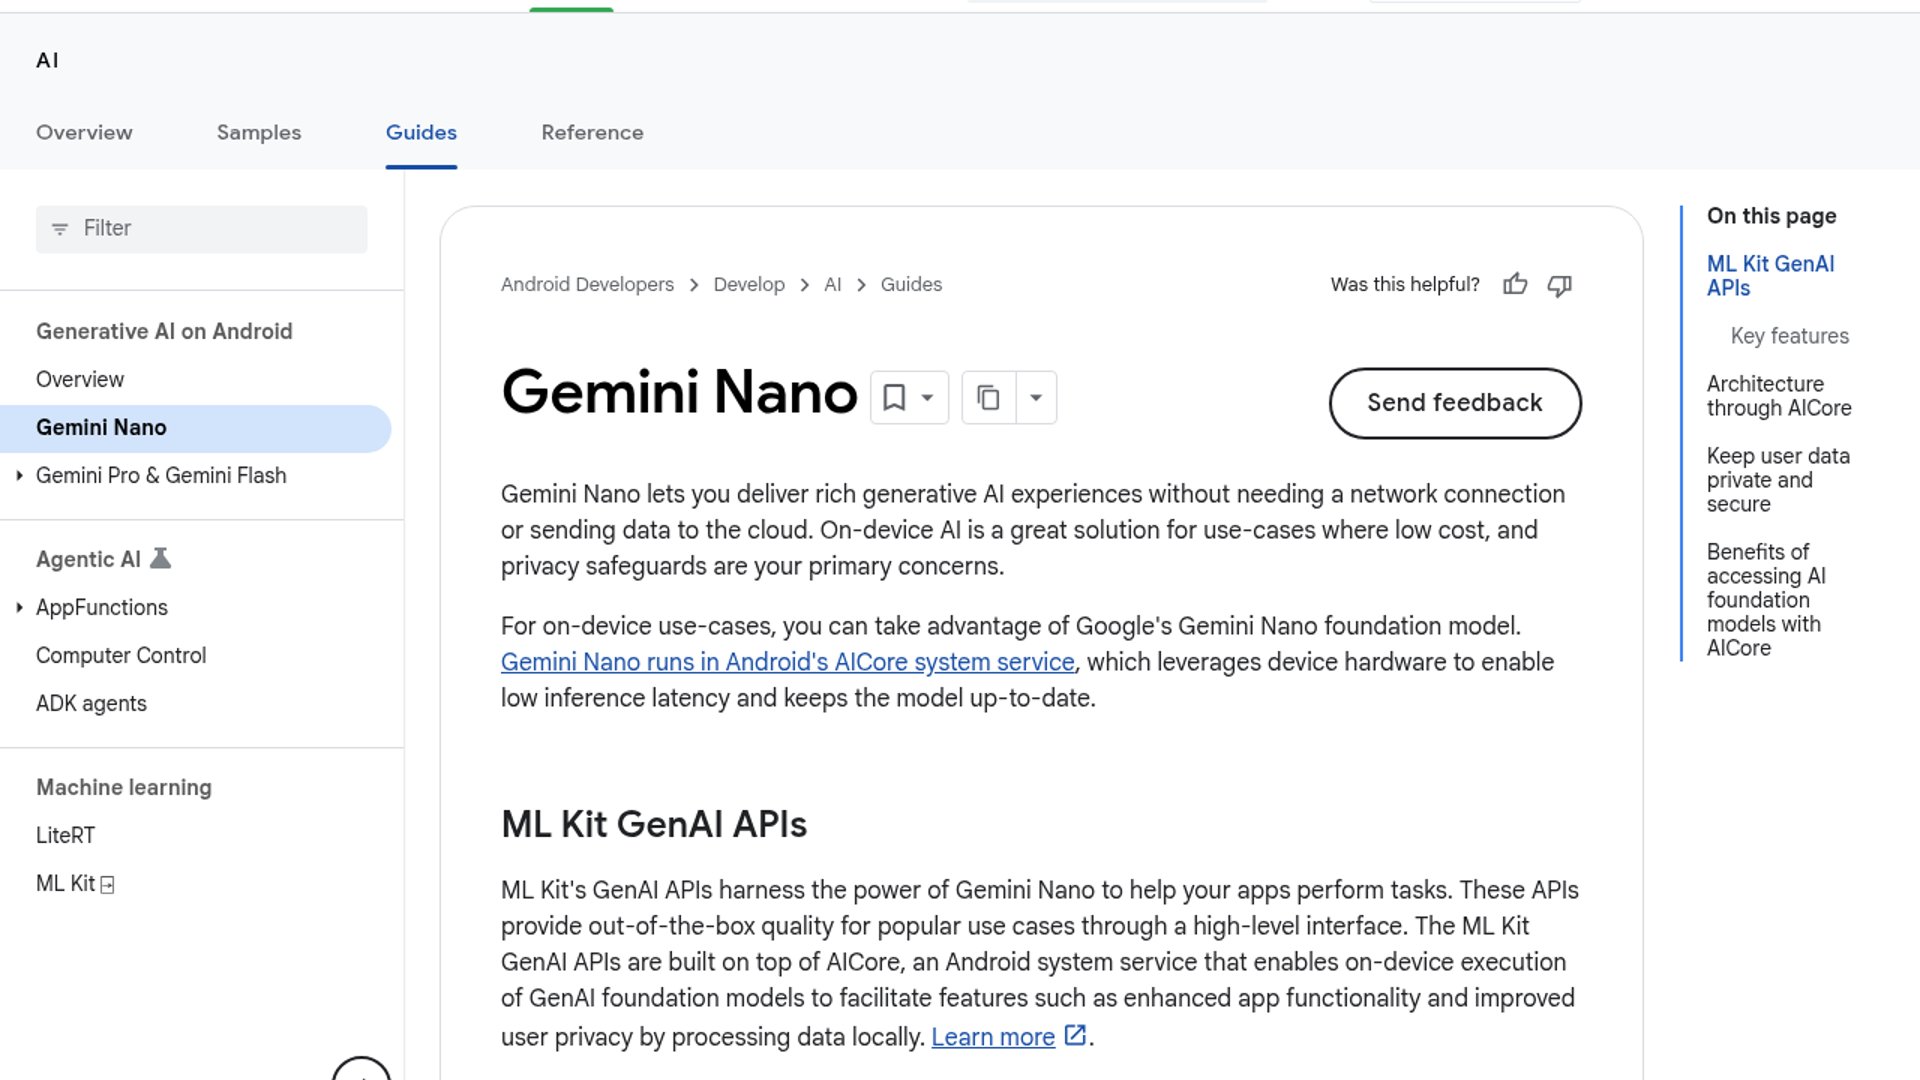Open ML Kit in the sidebar

pyautogui.click(x=65, y=884)
